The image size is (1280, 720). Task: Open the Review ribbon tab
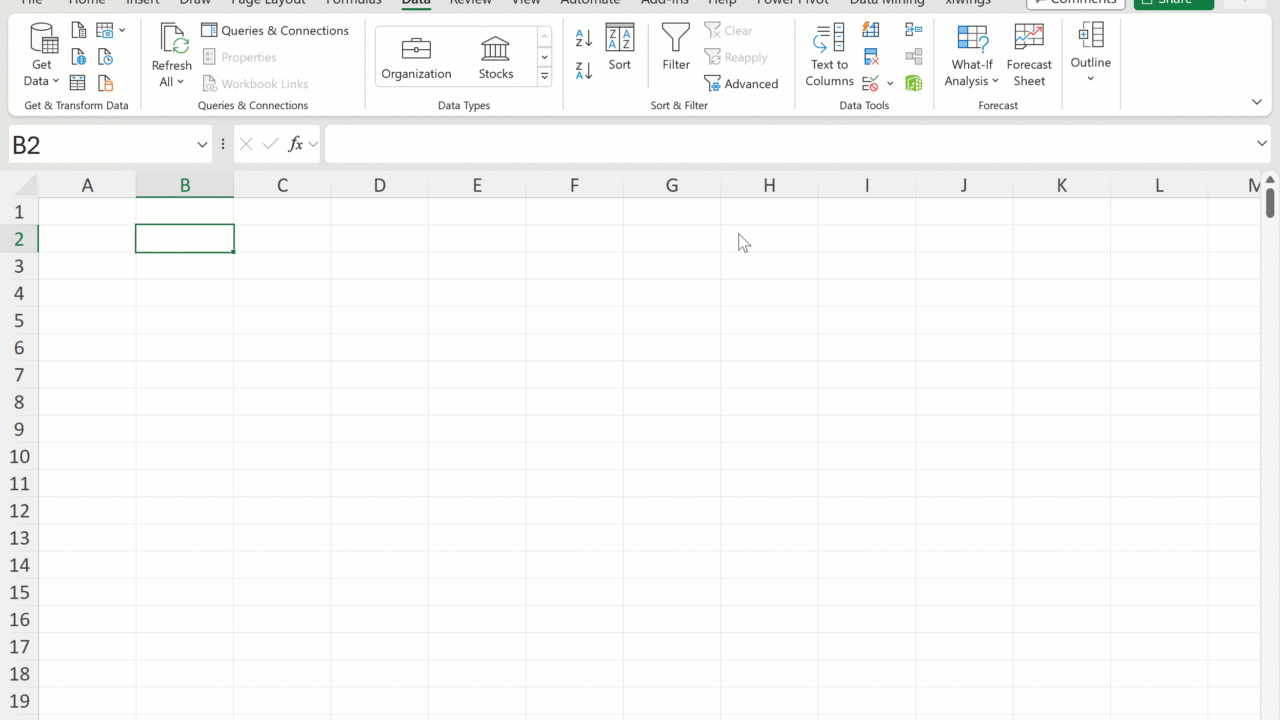pyautogui.click(x=471, y=3)
